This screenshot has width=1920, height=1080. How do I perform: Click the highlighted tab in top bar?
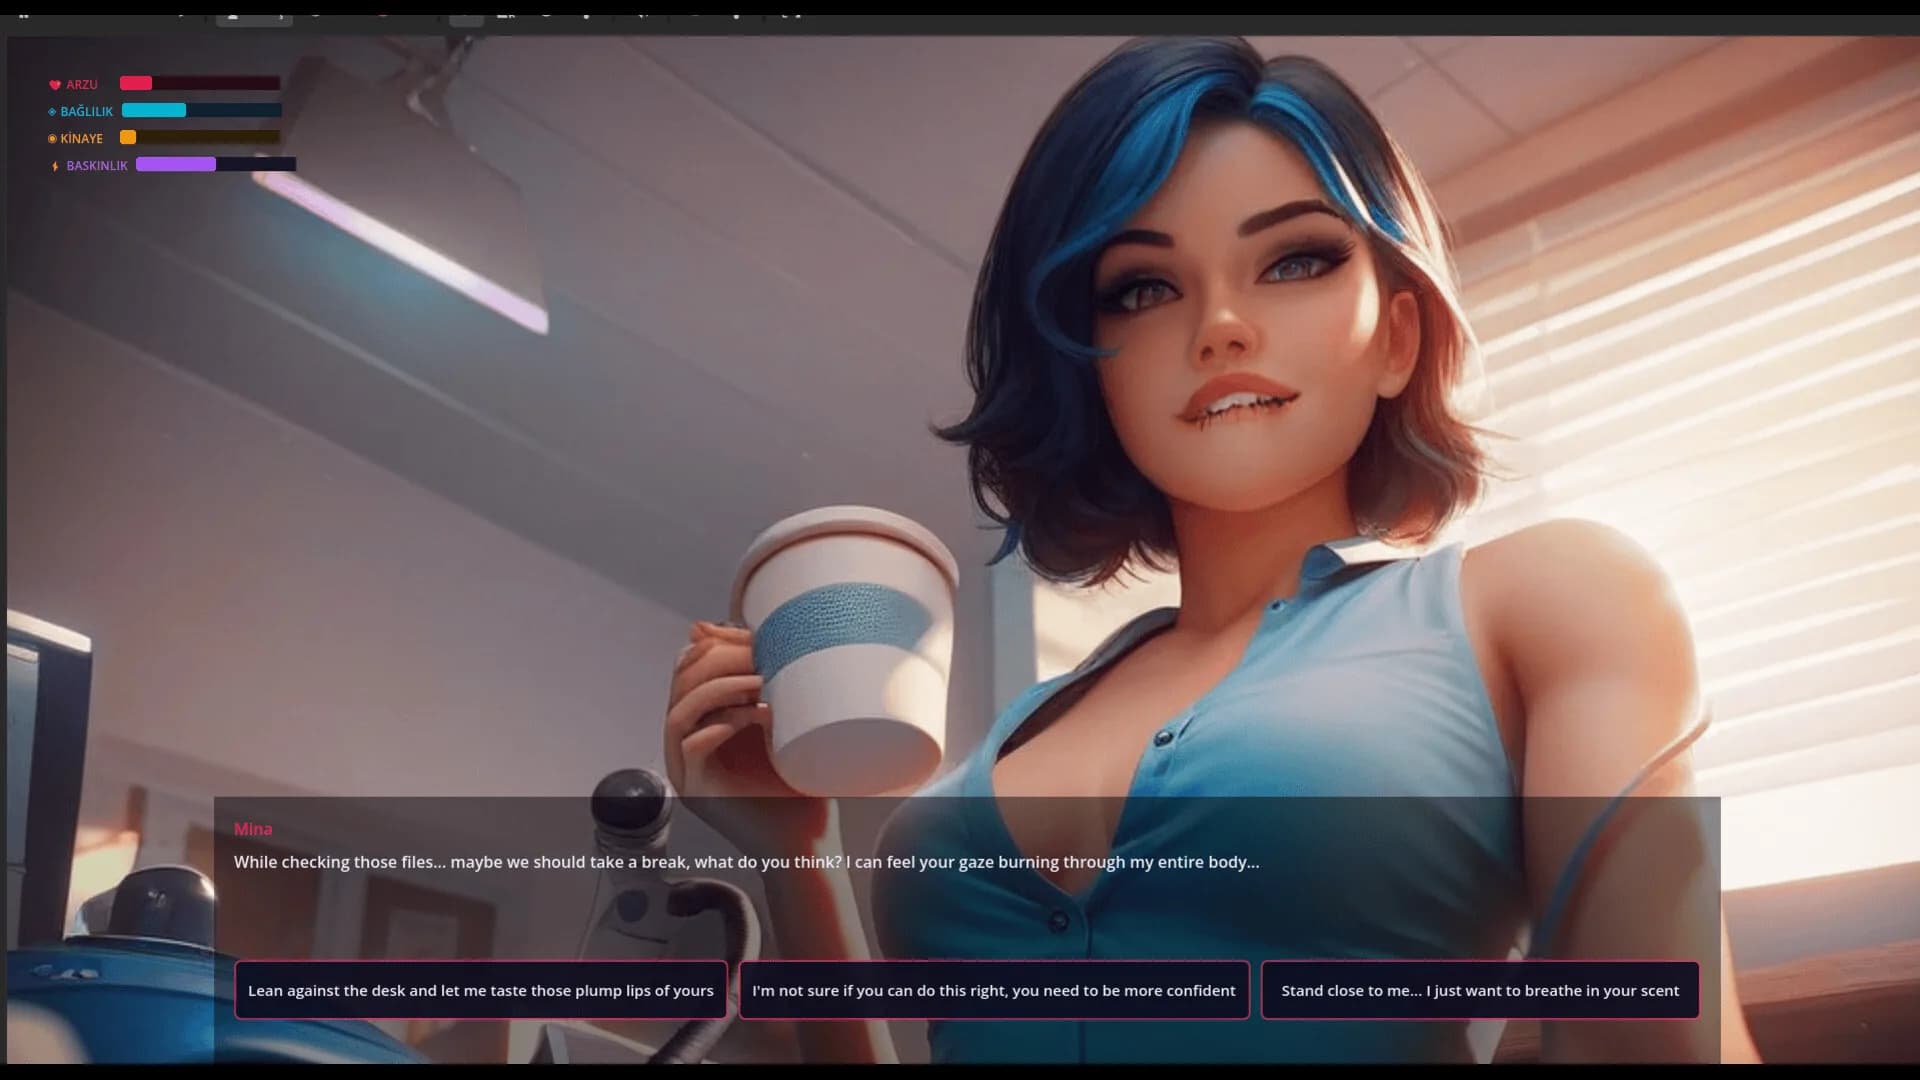click(x=254, y=17)
